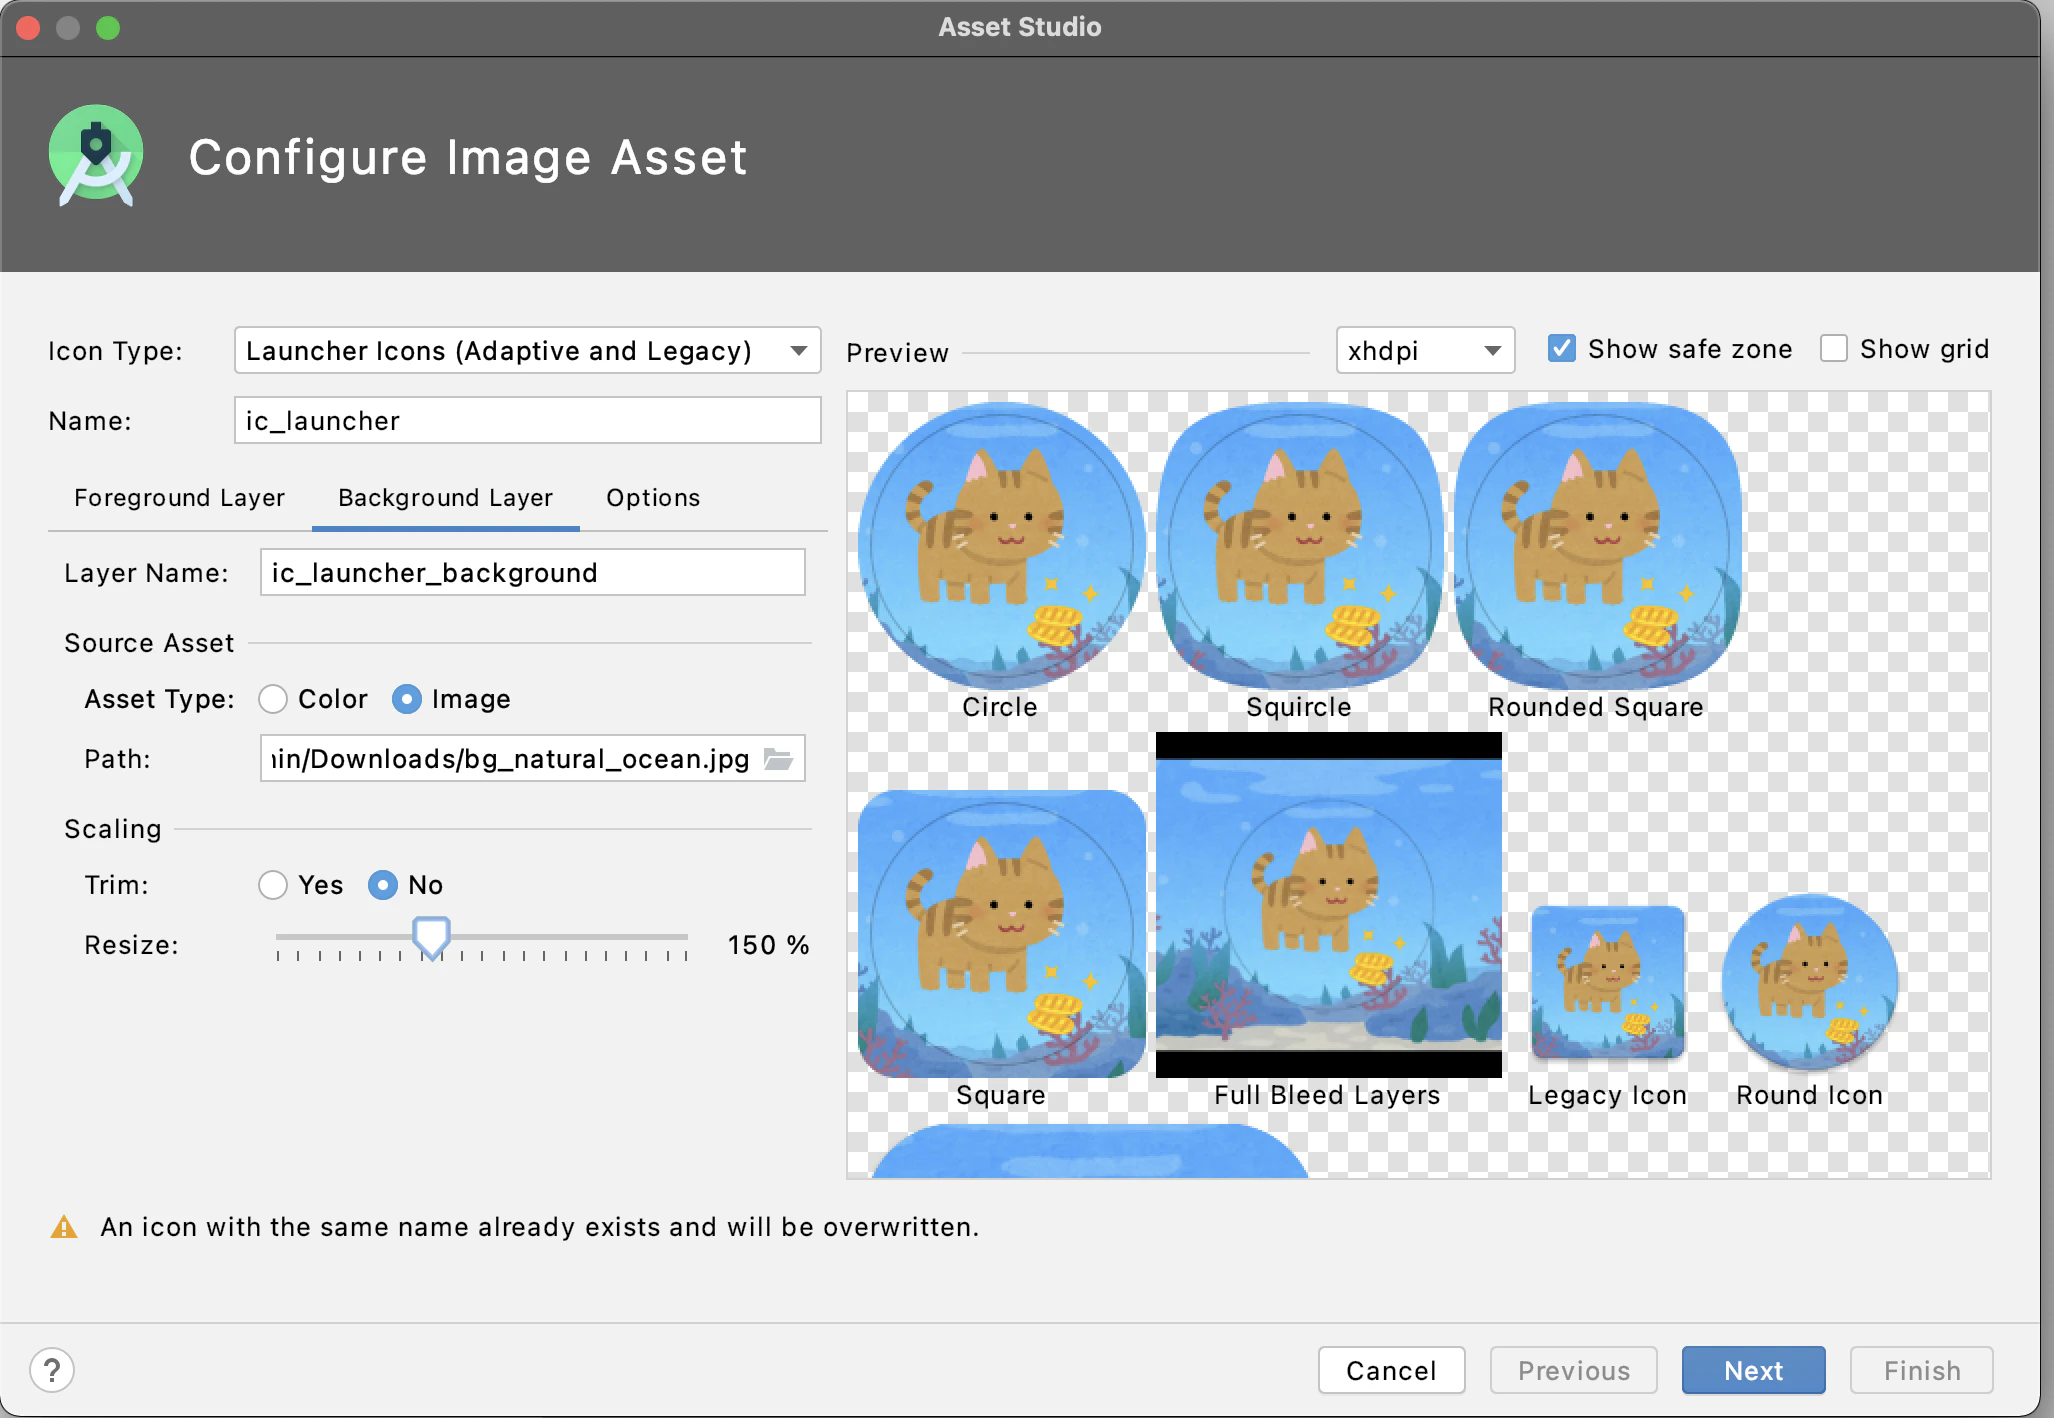This screenshot has width=2054, height=1418.
Task: Click the Android Studio logo icon
Action: coord(96,156)
